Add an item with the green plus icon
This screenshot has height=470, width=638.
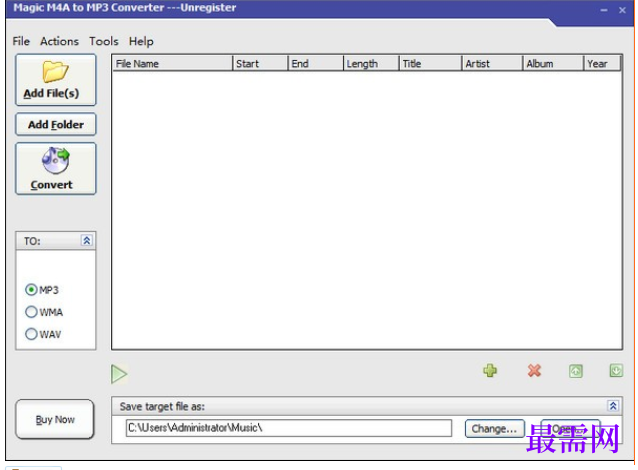click(490, 370)
